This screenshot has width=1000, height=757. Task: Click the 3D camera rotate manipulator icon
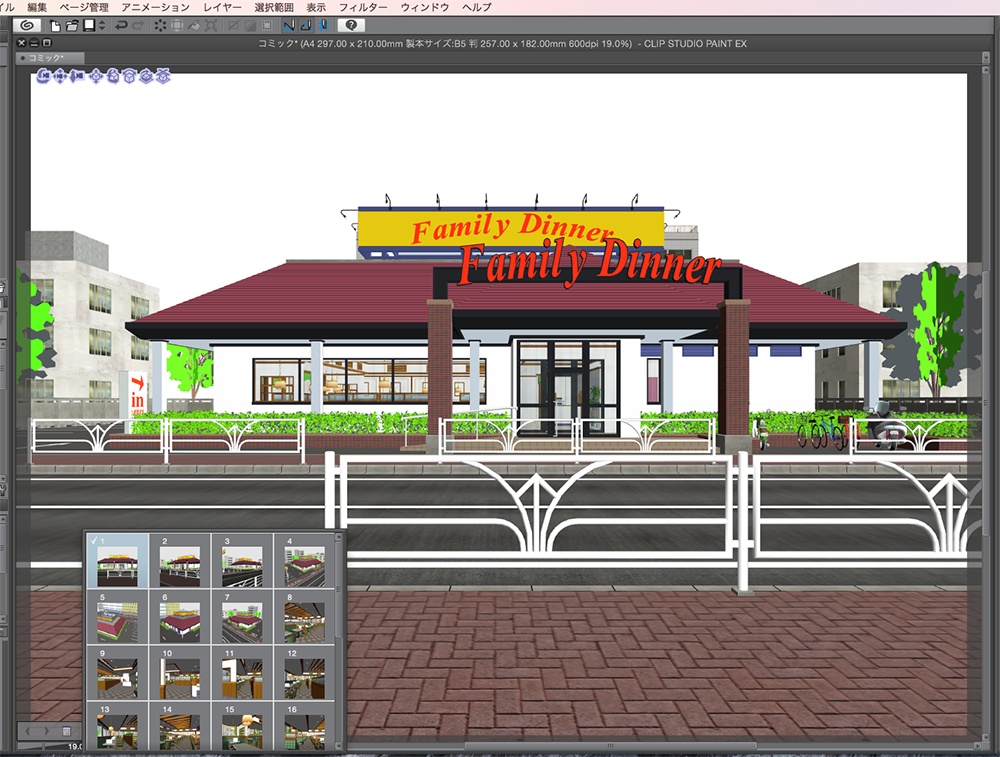click(x=43, y=77)
